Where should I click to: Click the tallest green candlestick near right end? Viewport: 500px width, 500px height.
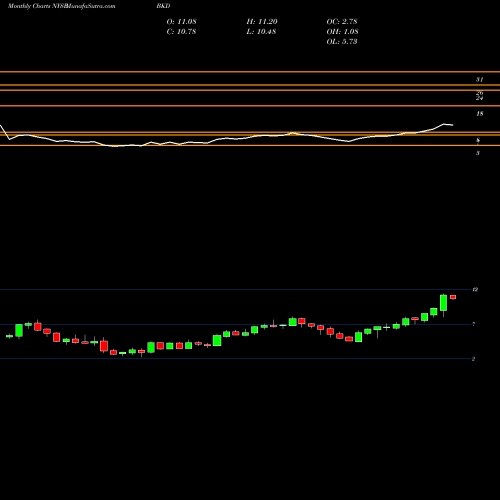(x=444, y=303)
